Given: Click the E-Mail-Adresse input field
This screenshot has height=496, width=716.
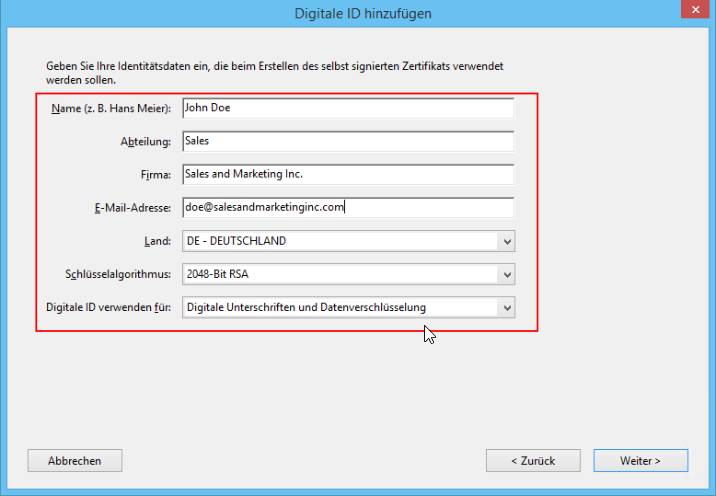Looking at the screenshot, I should click(x=348, y=207).
